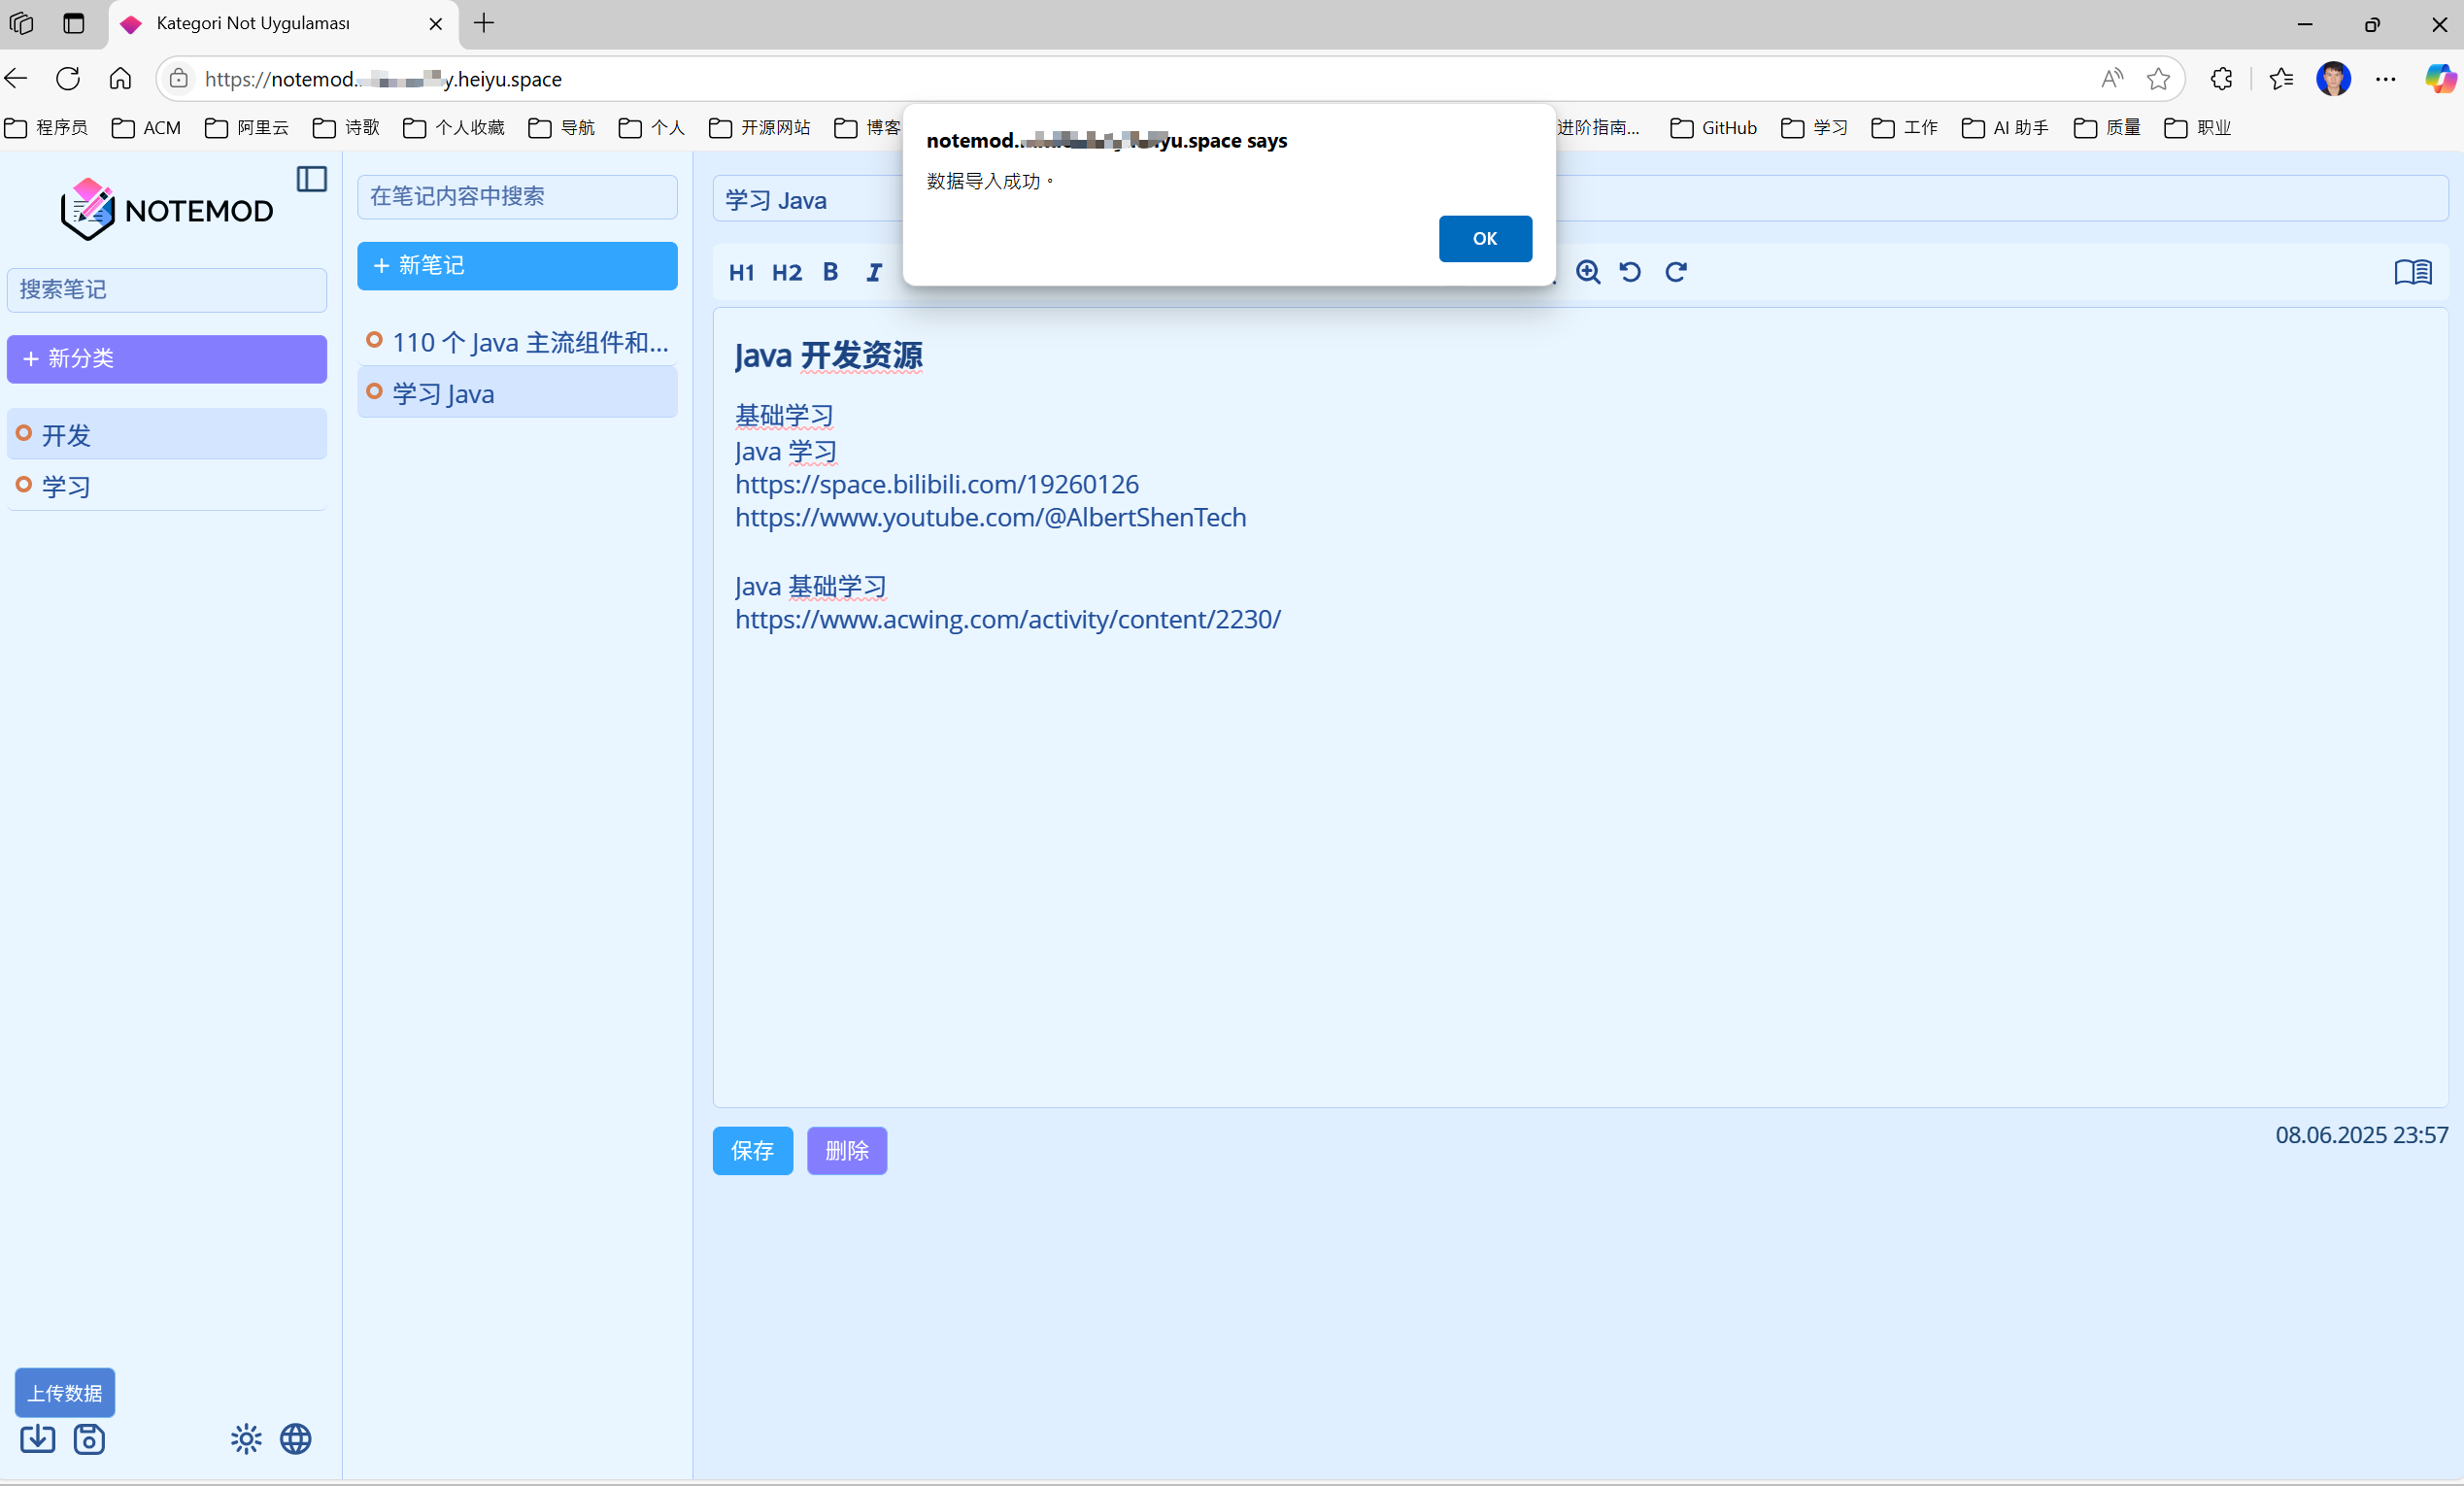
Task: Open the language globe selector
Action: click(295, 1439)
